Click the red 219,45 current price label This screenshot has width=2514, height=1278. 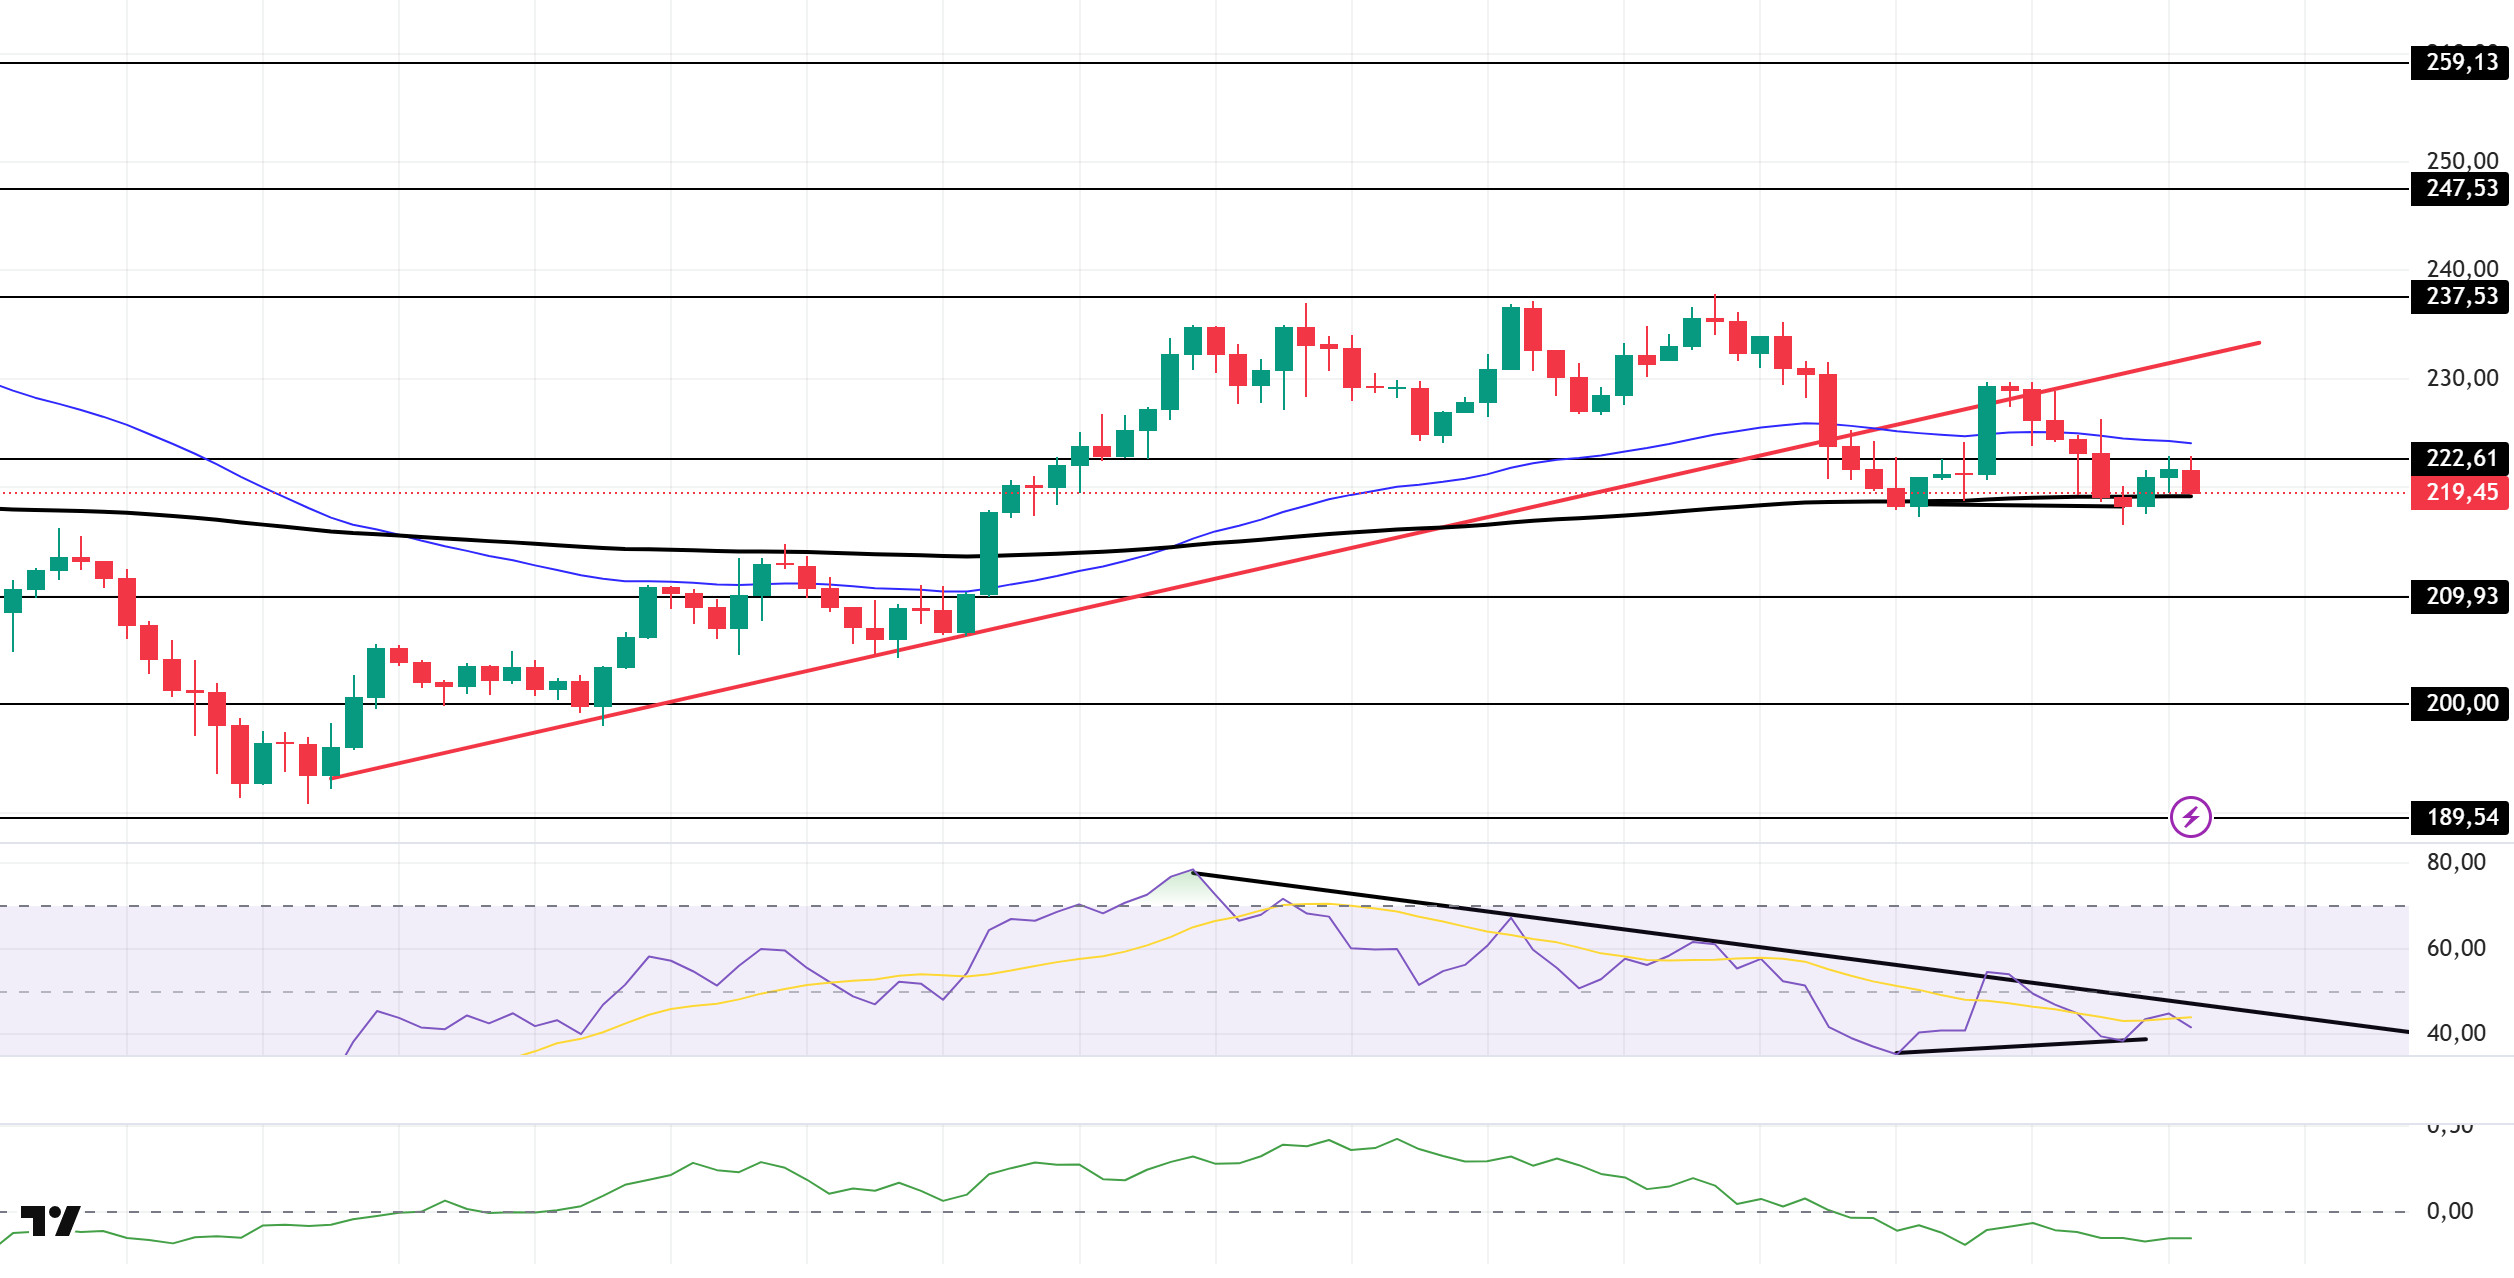pyautogui.click(x=2460, y=493)
